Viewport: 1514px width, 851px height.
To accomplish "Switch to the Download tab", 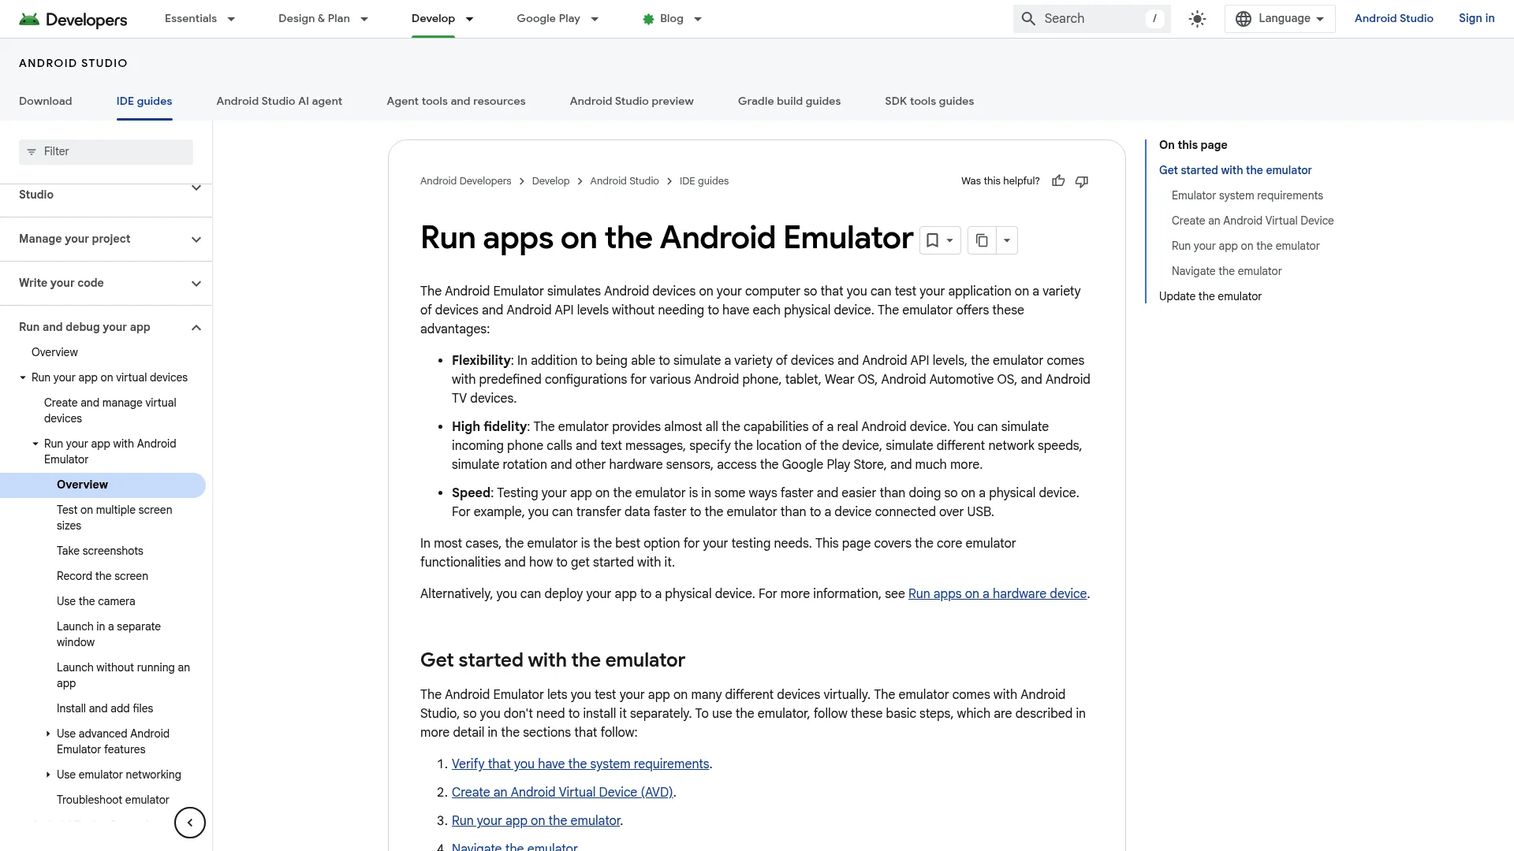I will 45,101.
